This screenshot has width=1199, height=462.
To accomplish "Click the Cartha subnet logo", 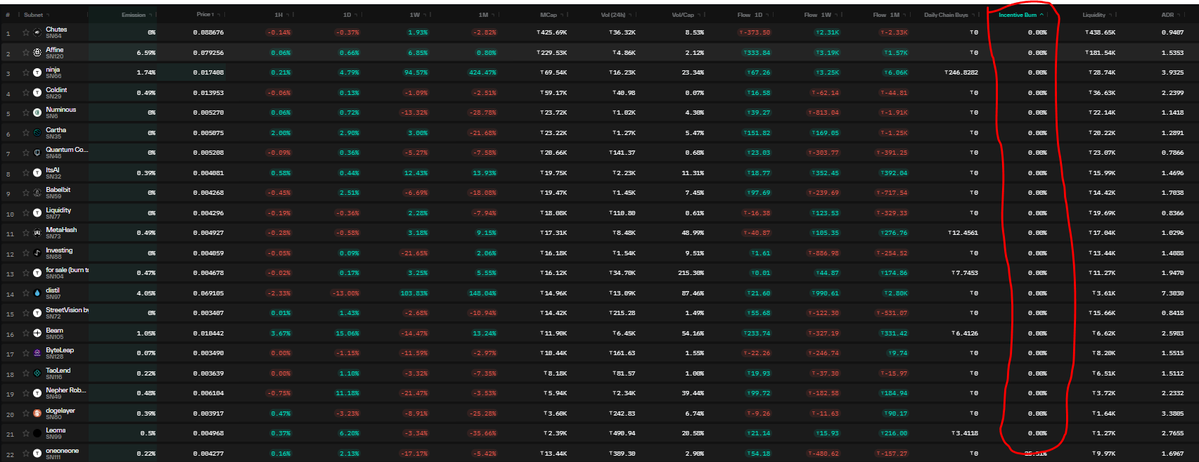I will pyautogui.click(x=37, y=132).
